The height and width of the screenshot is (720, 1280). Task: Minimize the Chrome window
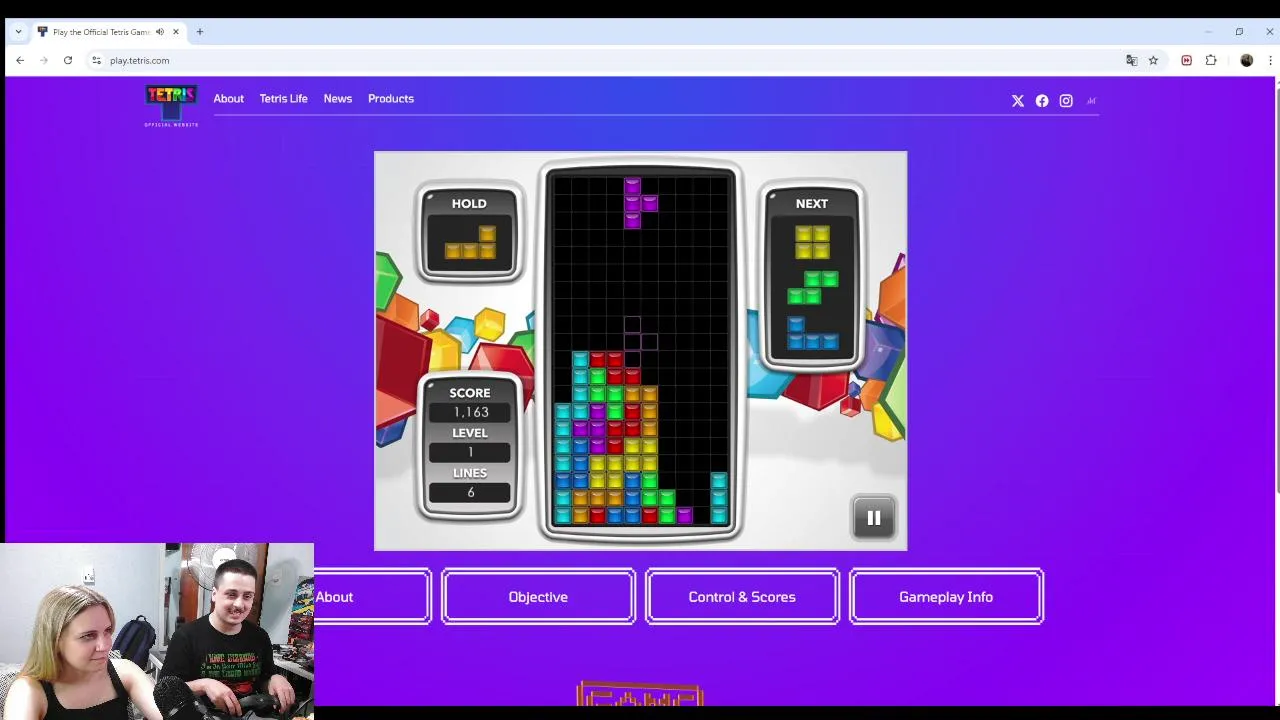coord(1208,32)
